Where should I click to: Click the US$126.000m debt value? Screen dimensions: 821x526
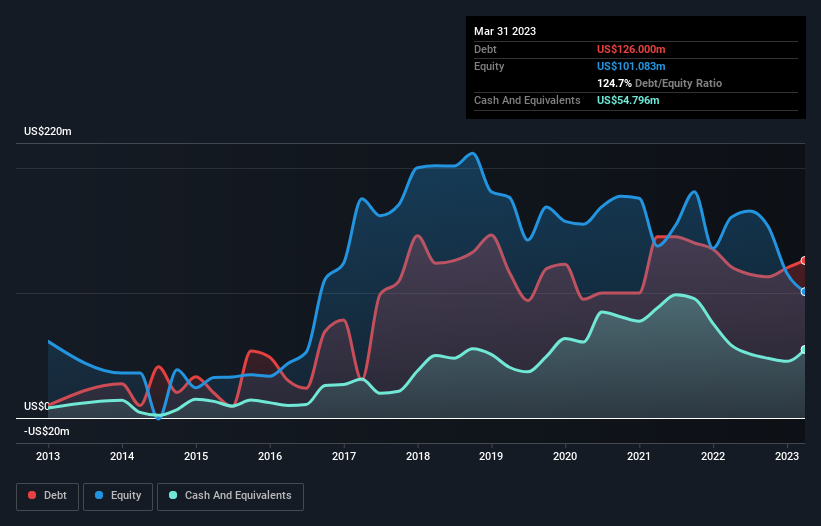(x=631, y=49)
